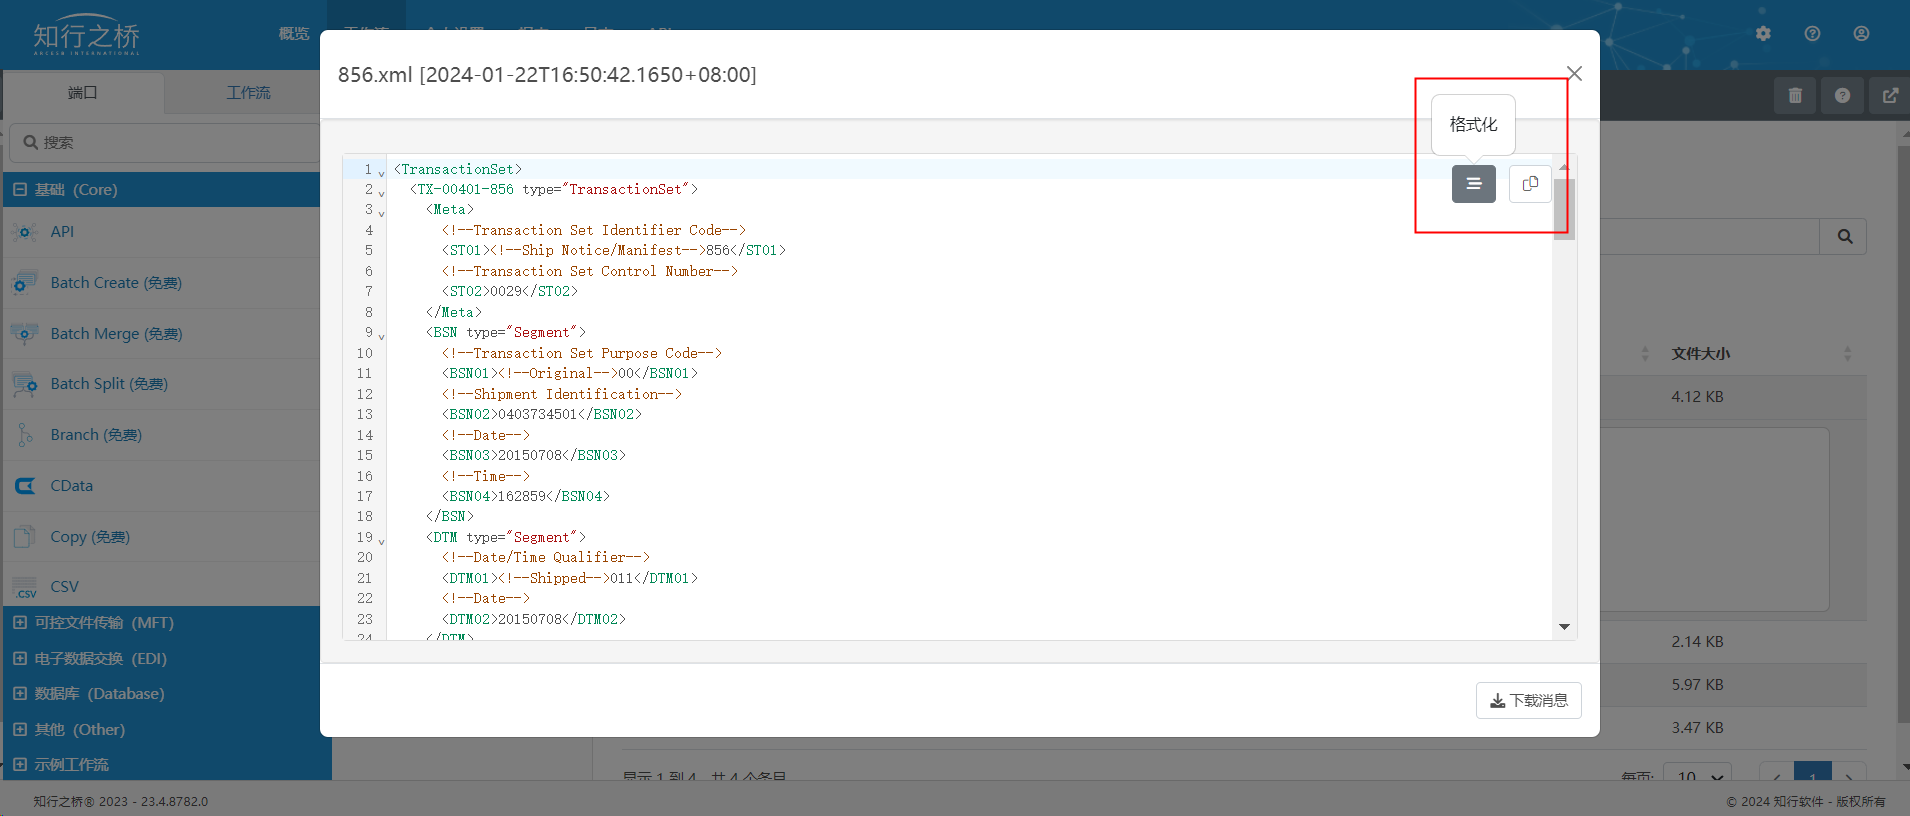
Task: Click the 搜索 search input field
Action: (170, 143)
